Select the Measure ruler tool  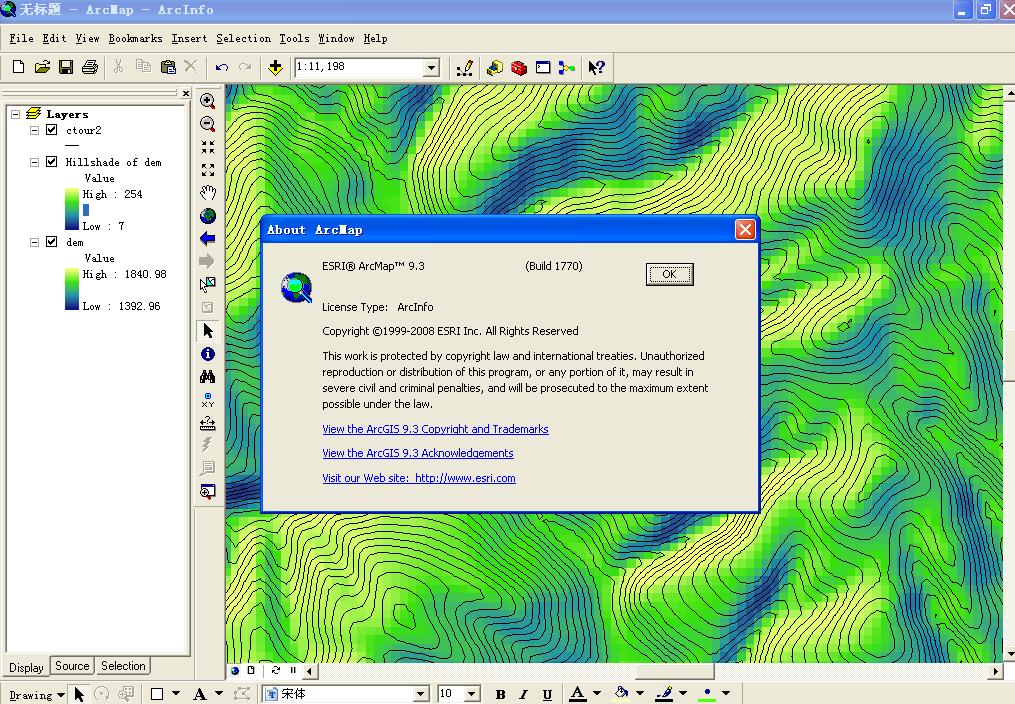[x=208, y=423]
